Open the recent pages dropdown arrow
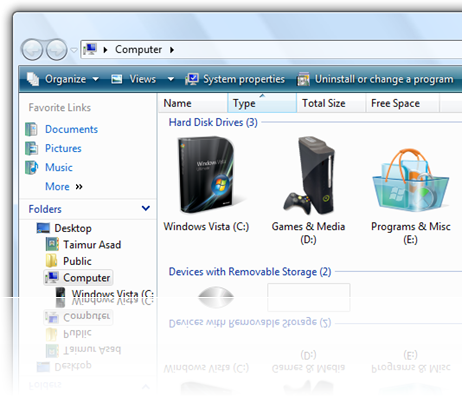 pos(74,50)
